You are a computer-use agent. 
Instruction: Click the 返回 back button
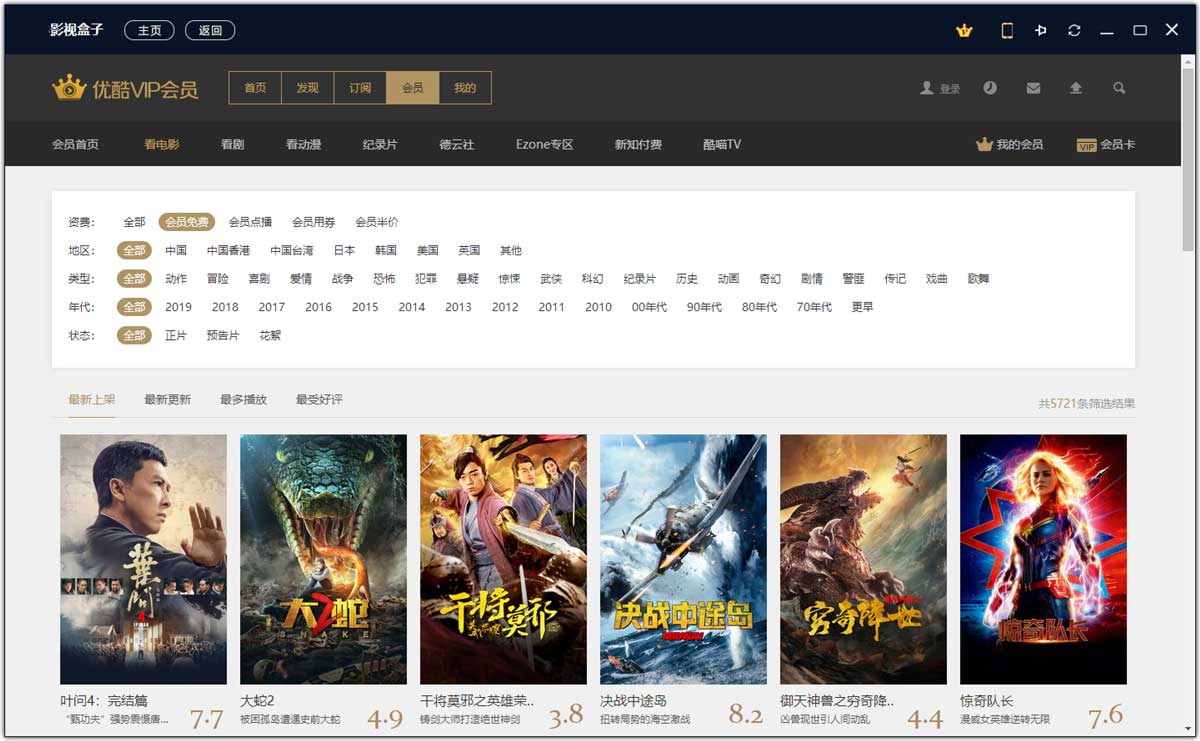[210, 30]
